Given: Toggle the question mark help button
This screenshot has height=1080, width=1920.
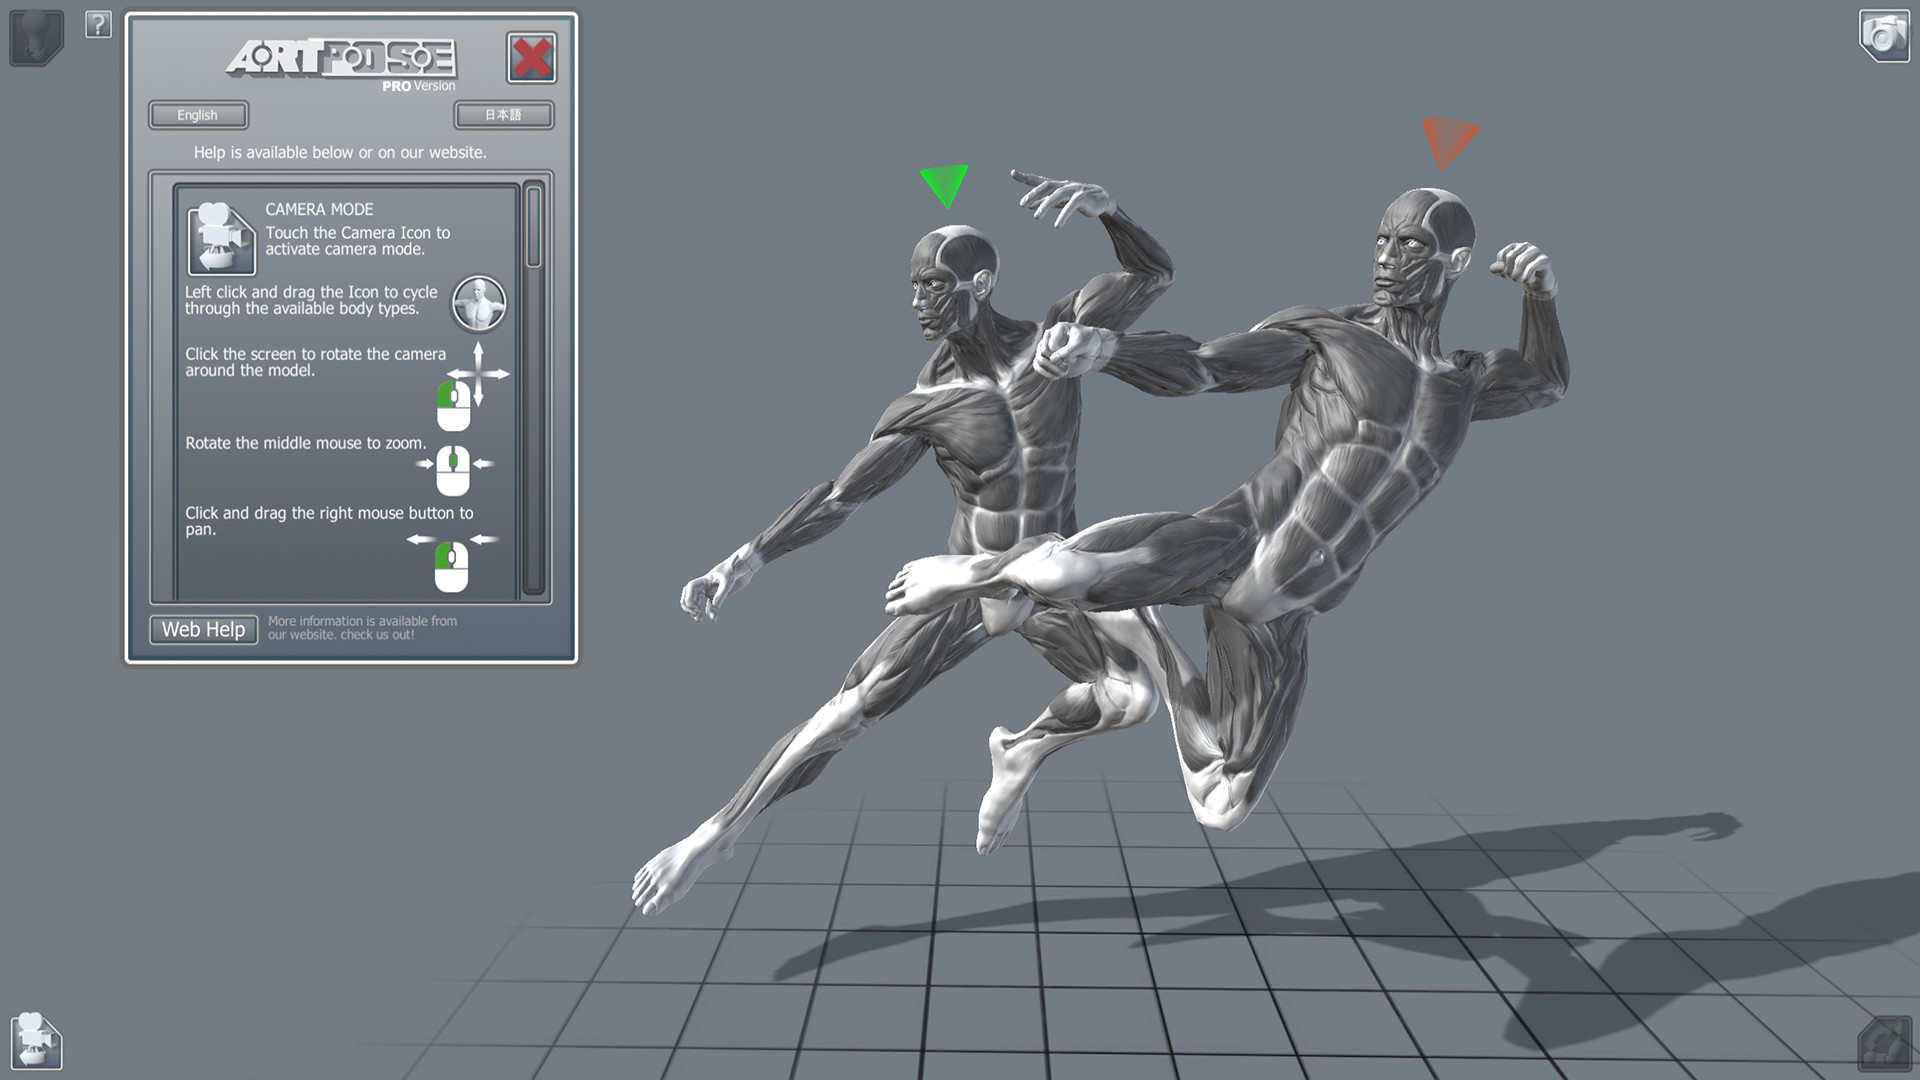Looking at the screenshot, I should click(98, 24).
